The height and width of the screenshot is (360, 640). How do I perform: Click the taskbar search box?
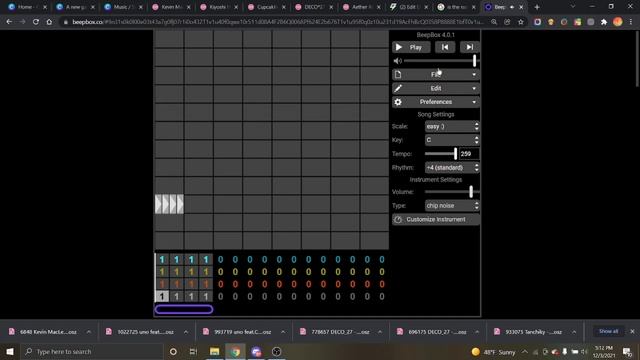[92, 351]
